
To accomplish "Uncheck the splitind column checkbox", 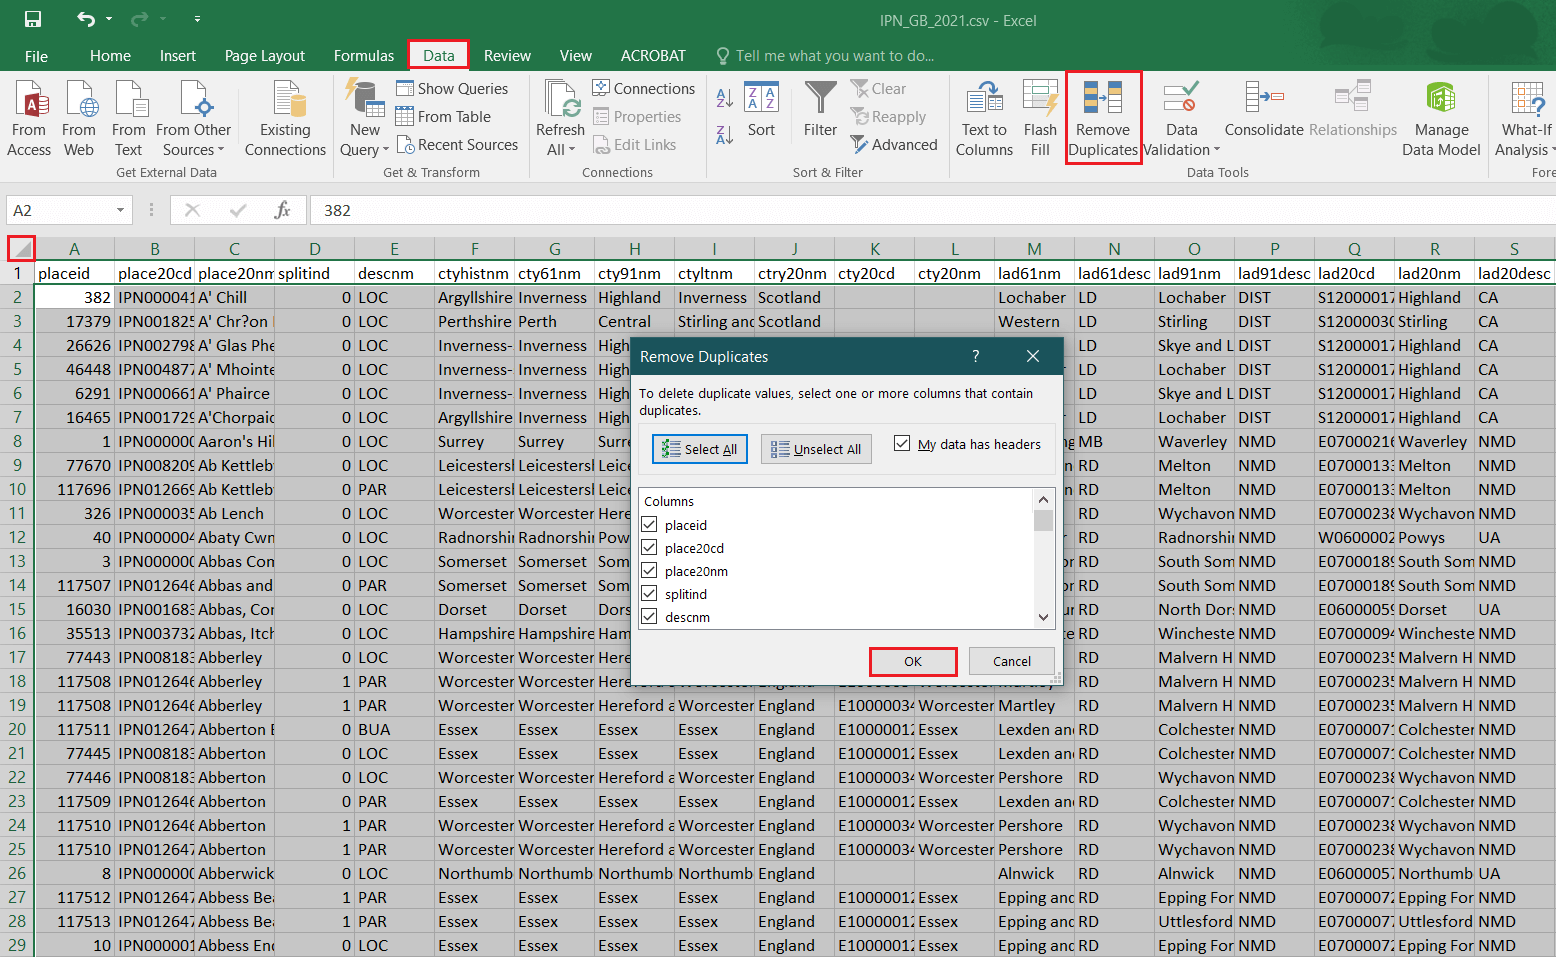I will click(649, 593).
